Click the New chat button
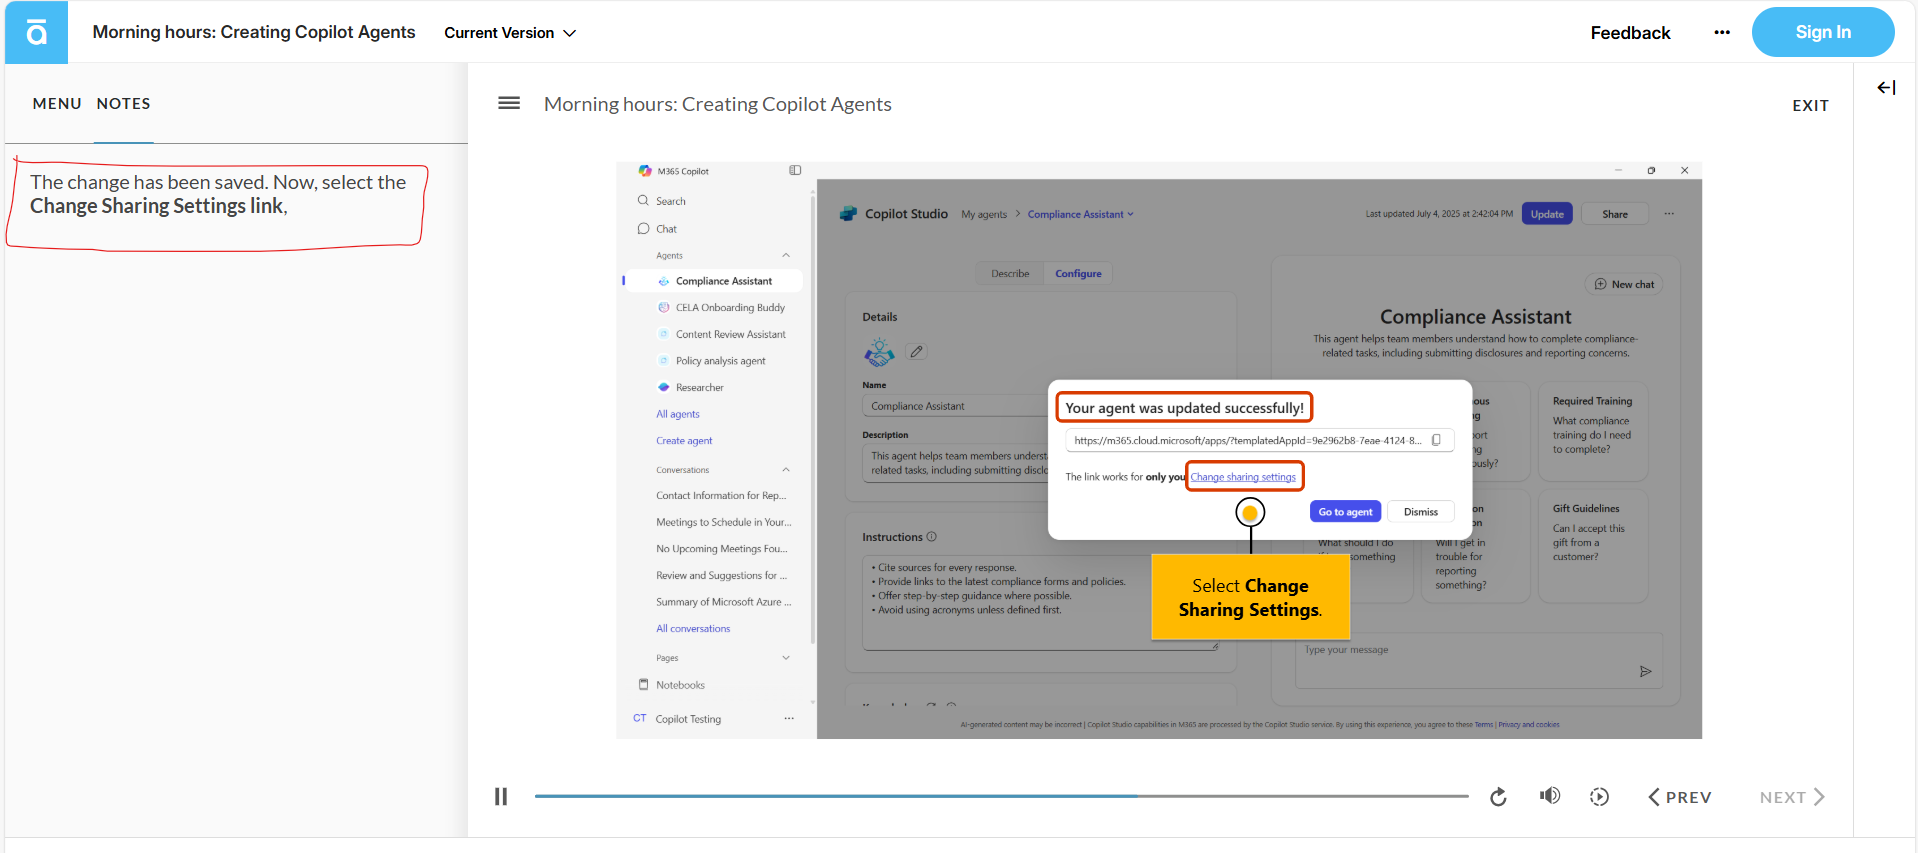Viewport: 1918px width, 853px height. tap(1624, 284)
